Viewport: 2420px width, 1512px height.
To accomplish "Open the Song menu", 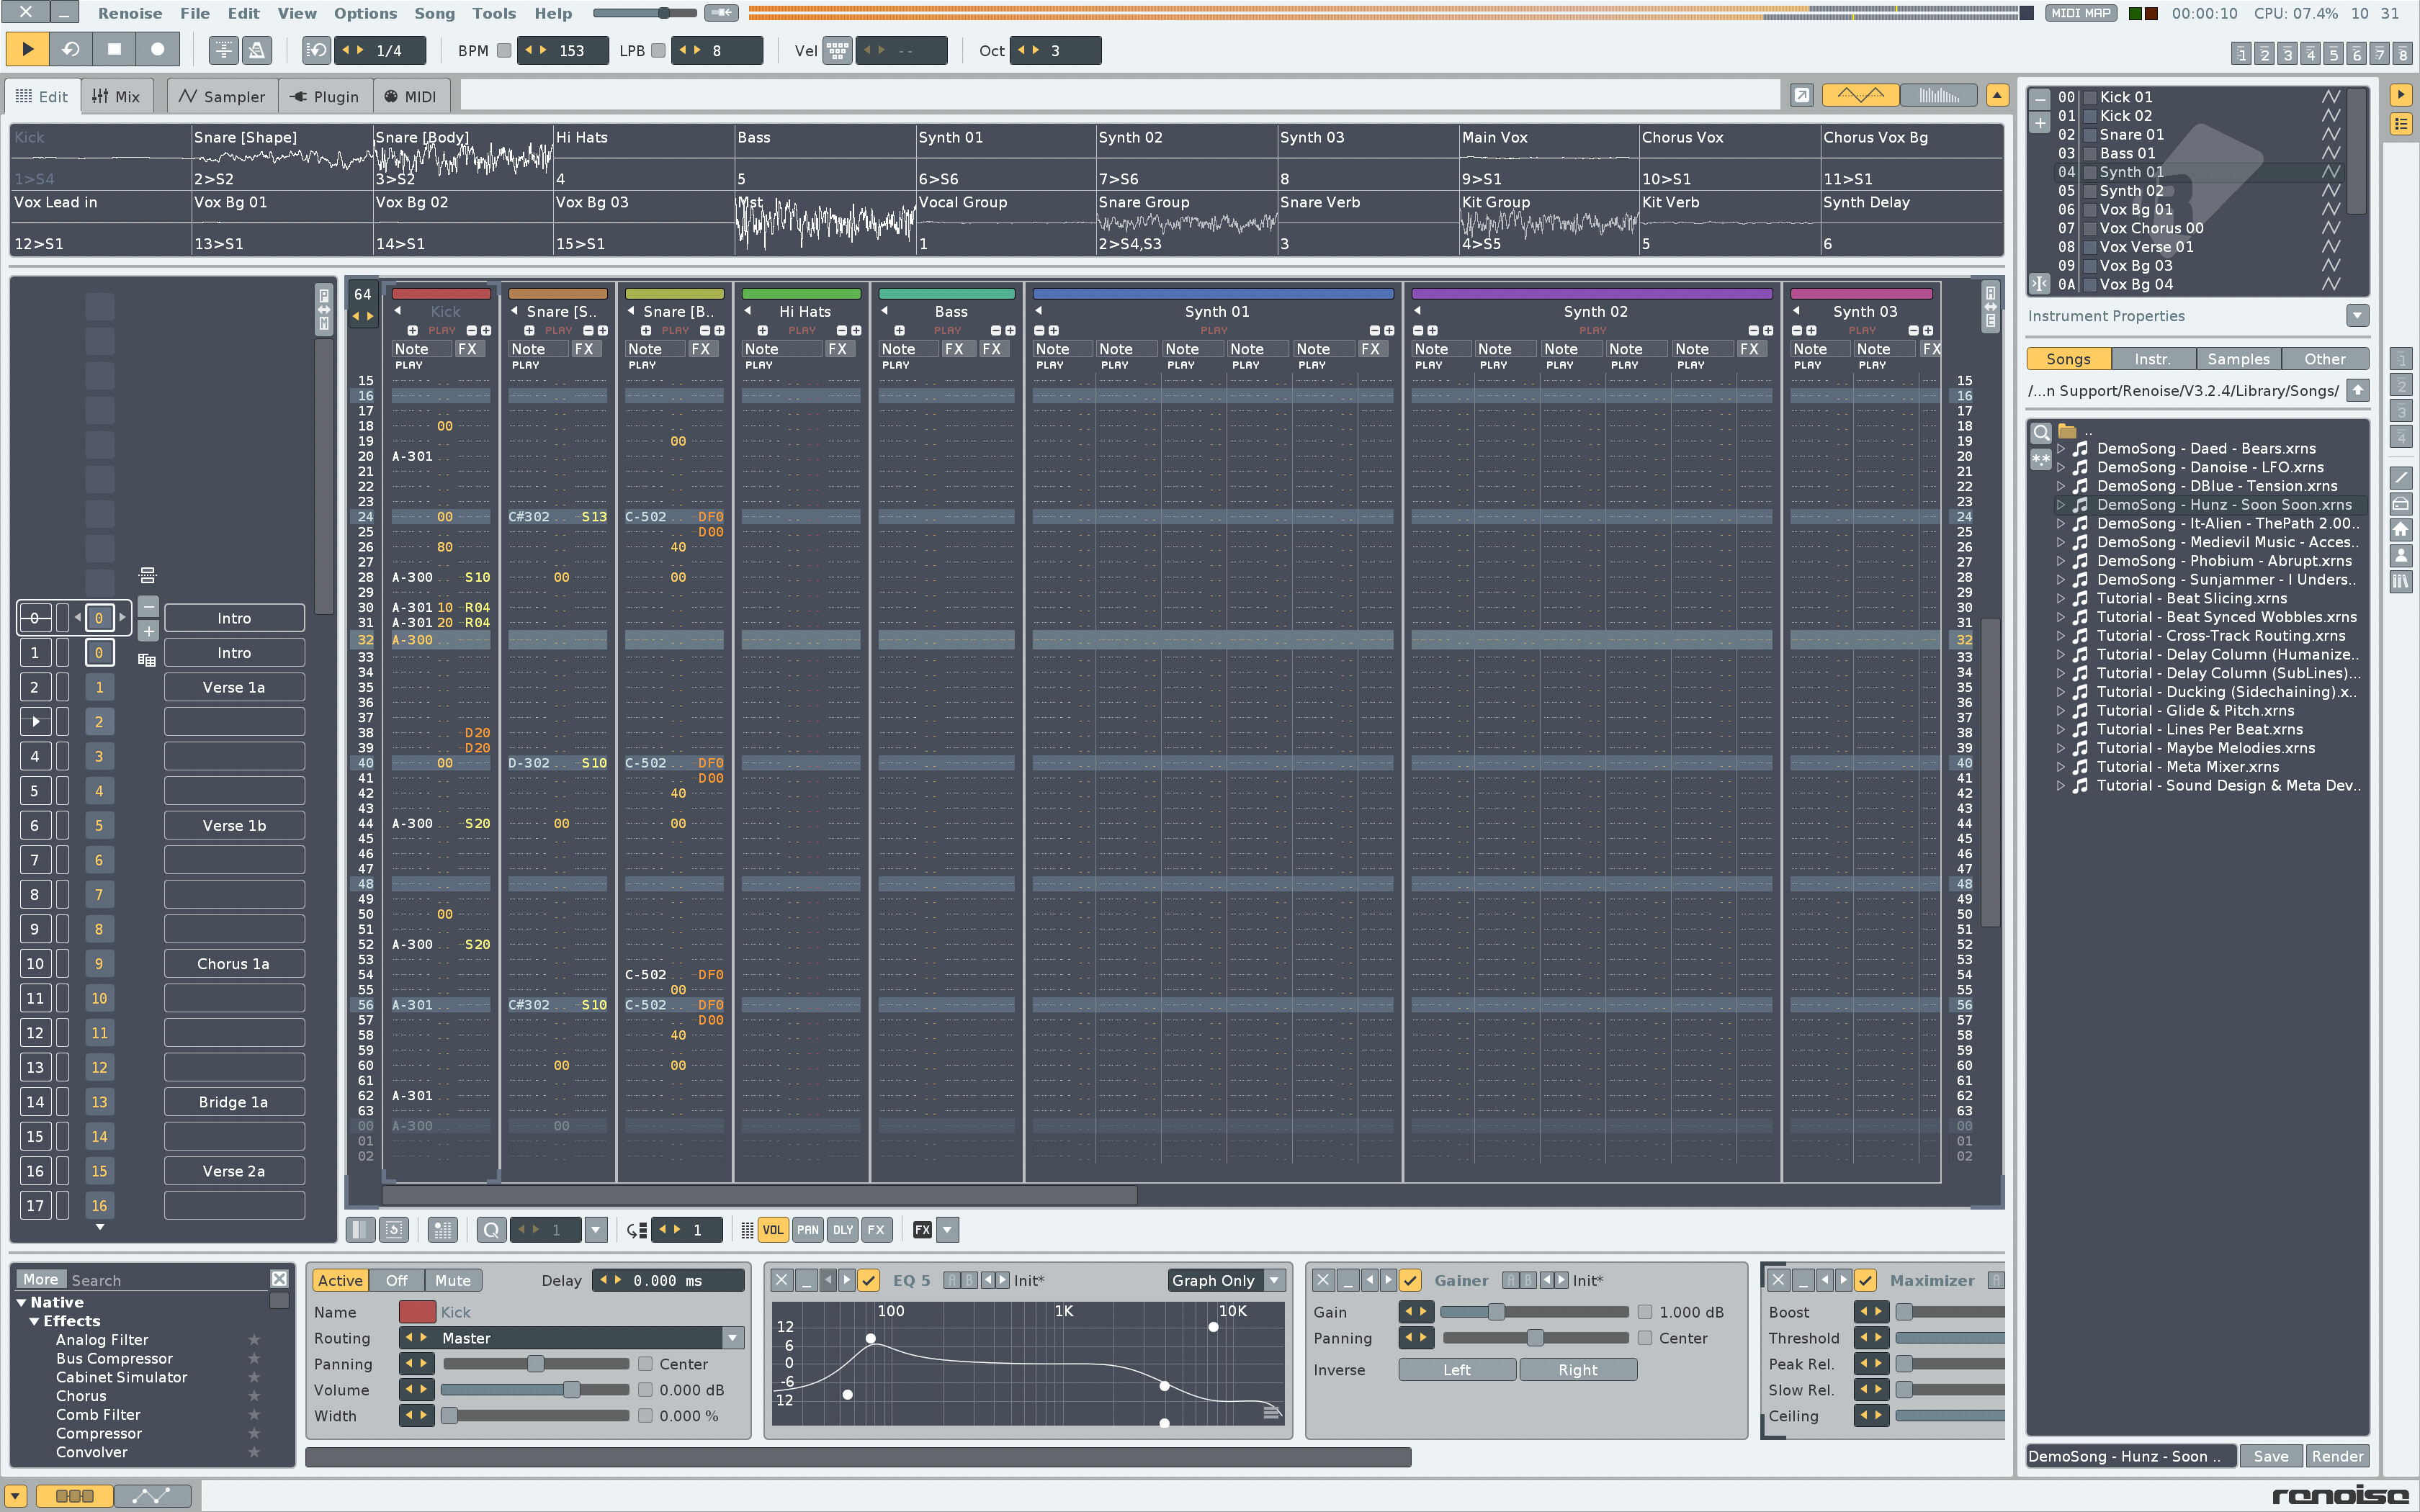I will coord(434,13).
